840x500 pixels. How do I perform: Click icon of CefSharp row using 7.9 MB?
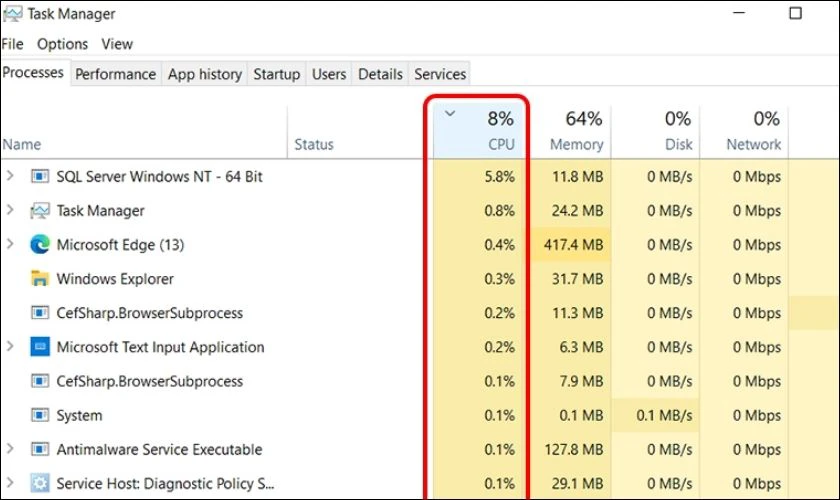[x=40, y=381]
